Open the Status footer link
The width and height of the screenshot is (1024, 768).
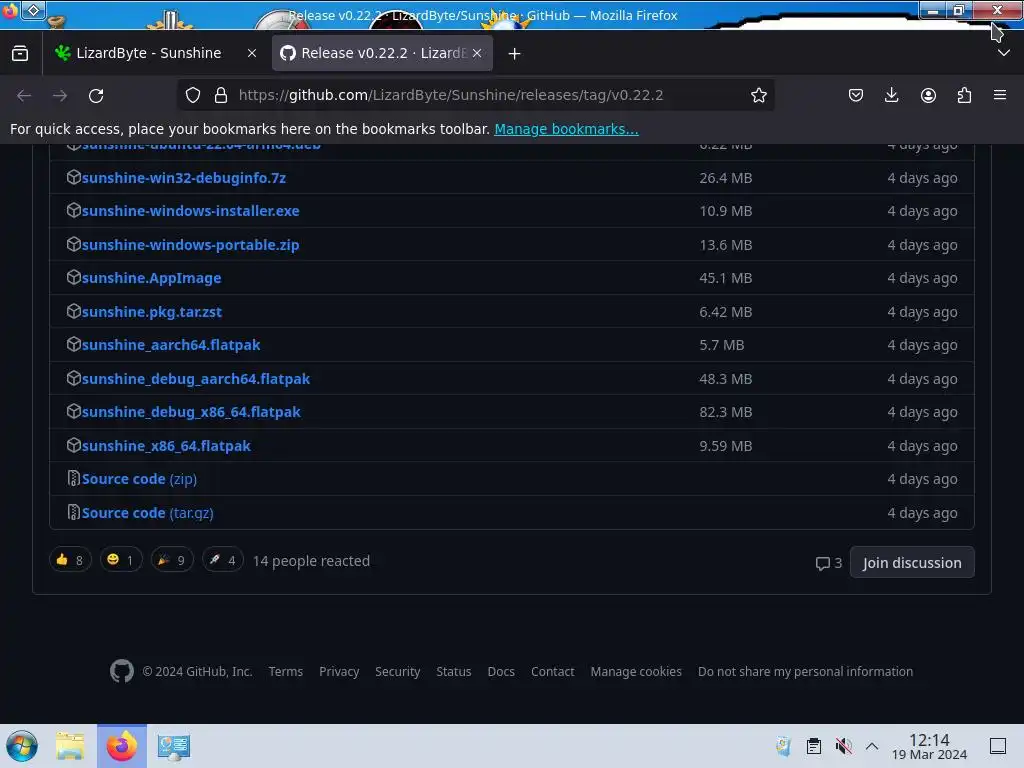click(454, 671)
